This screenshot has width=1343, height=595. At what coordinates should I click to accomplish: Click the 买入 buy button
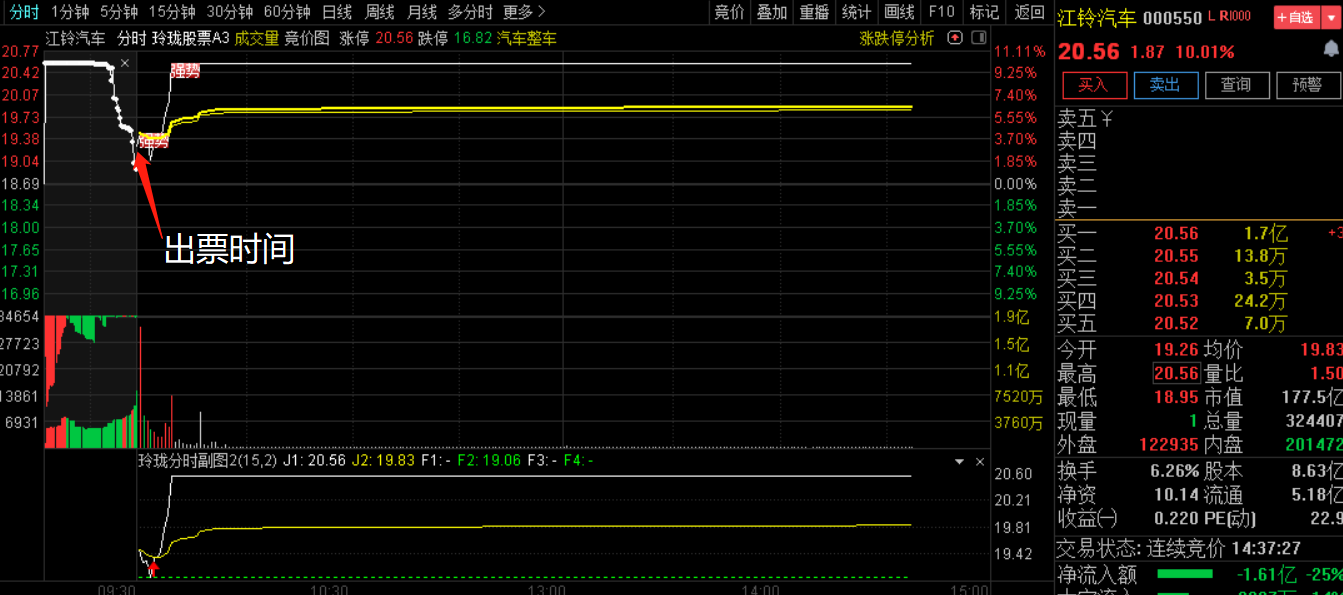(1094, 85)
